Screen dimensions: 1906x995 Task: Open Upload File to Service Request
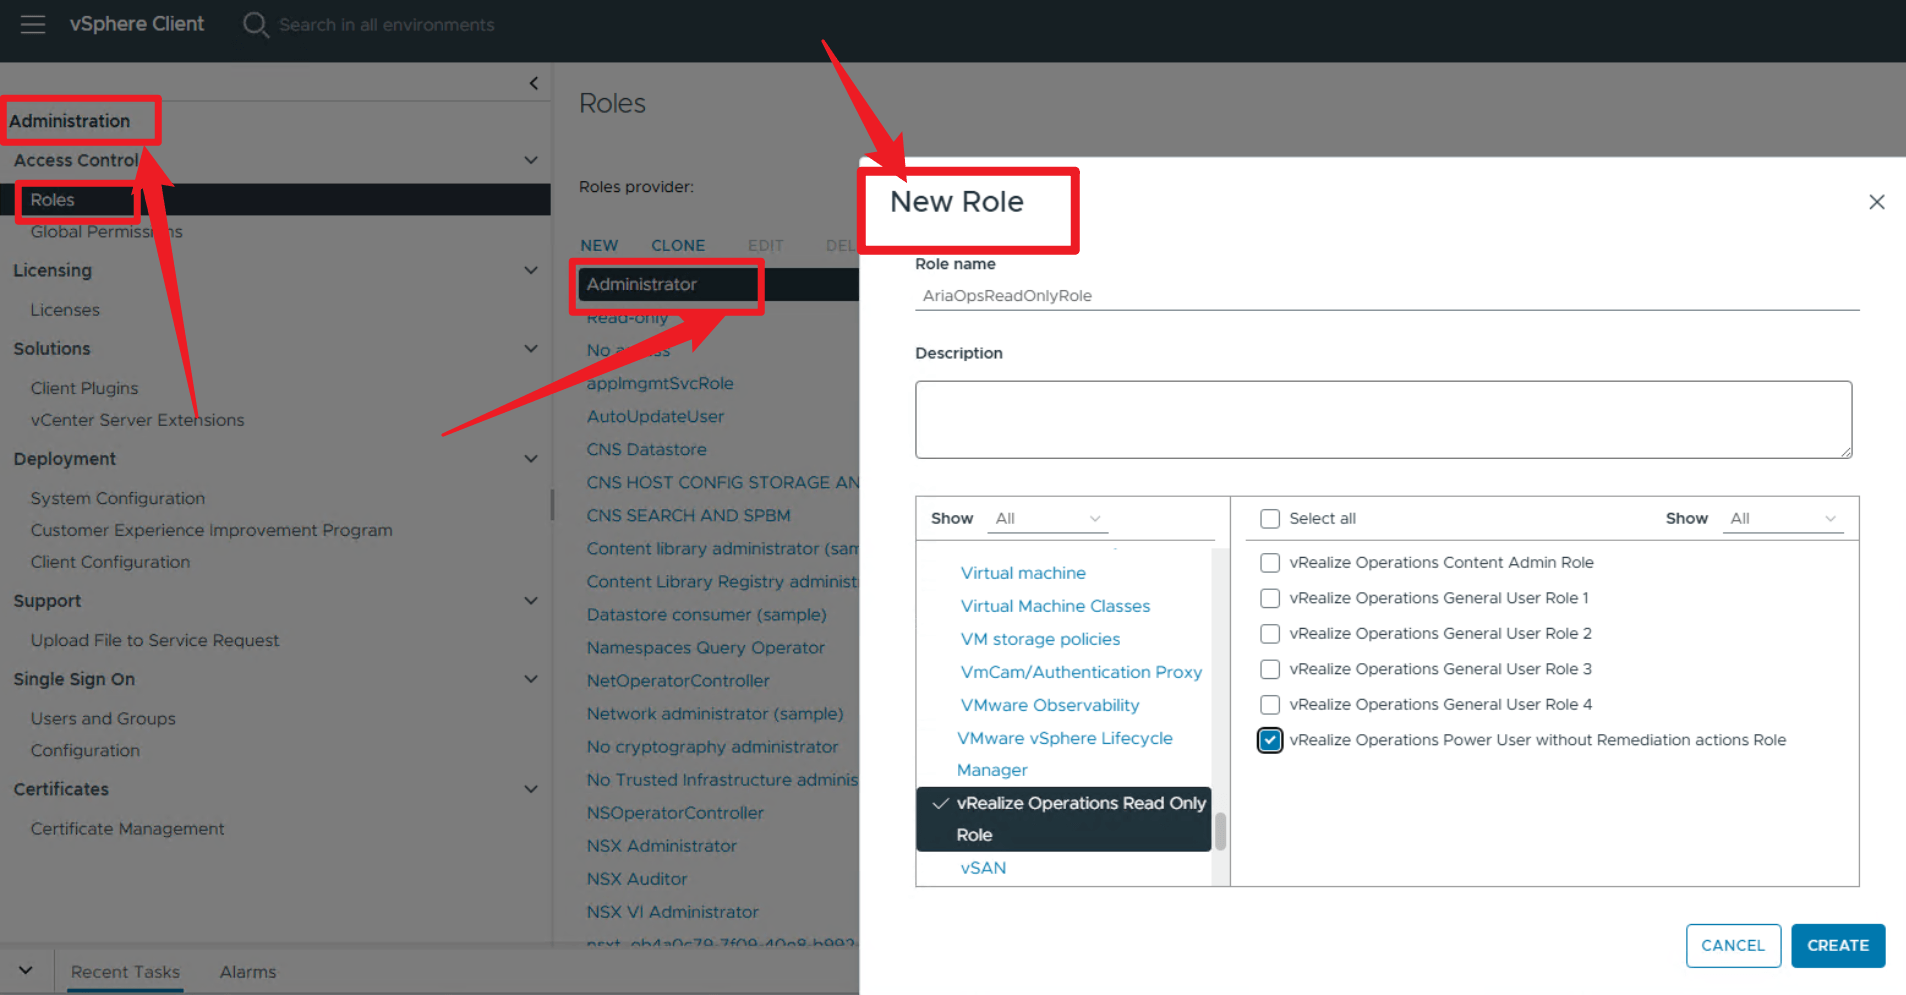click(154, 640)
